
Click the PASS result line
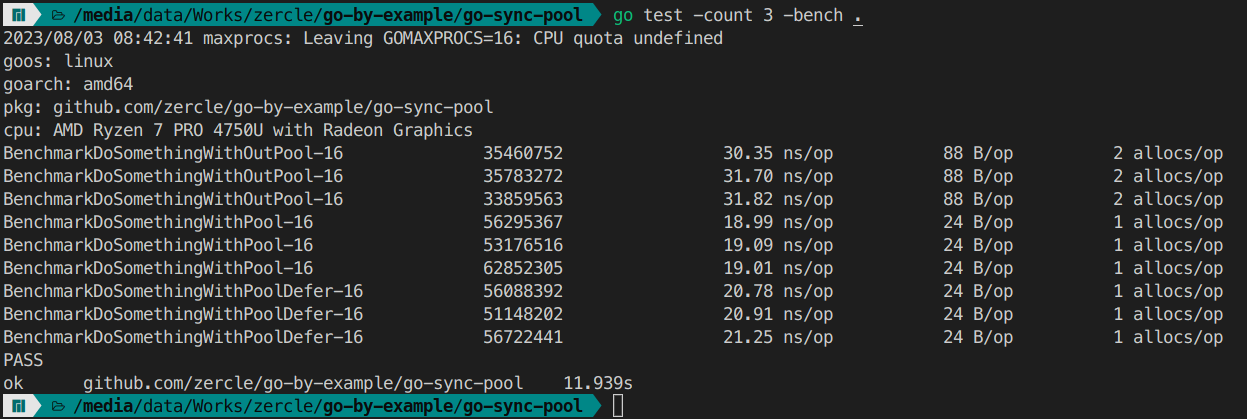[24, 360]
